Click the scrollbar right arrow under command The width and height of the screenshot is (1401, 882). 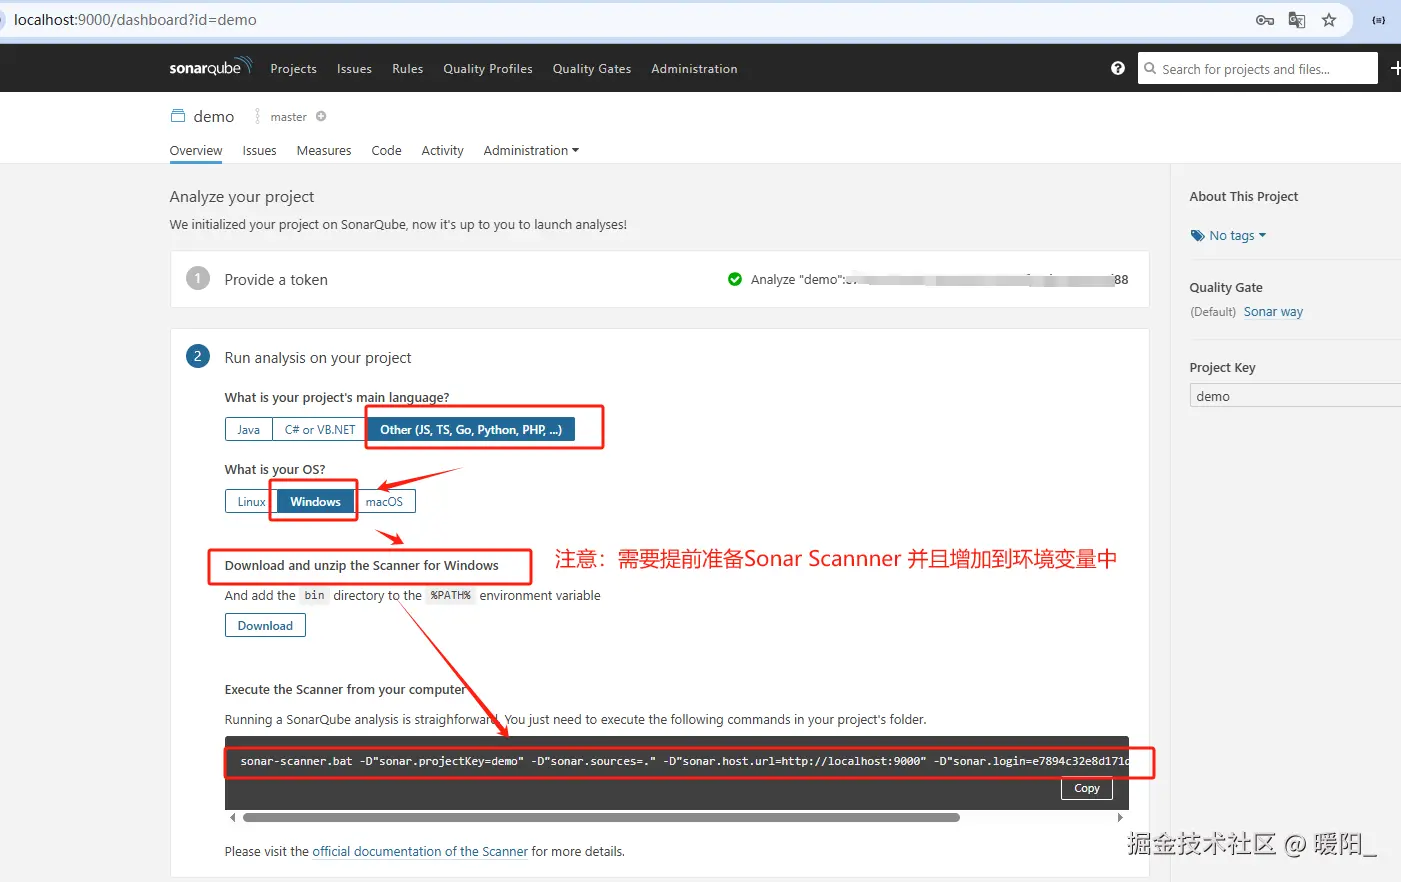1120,817
